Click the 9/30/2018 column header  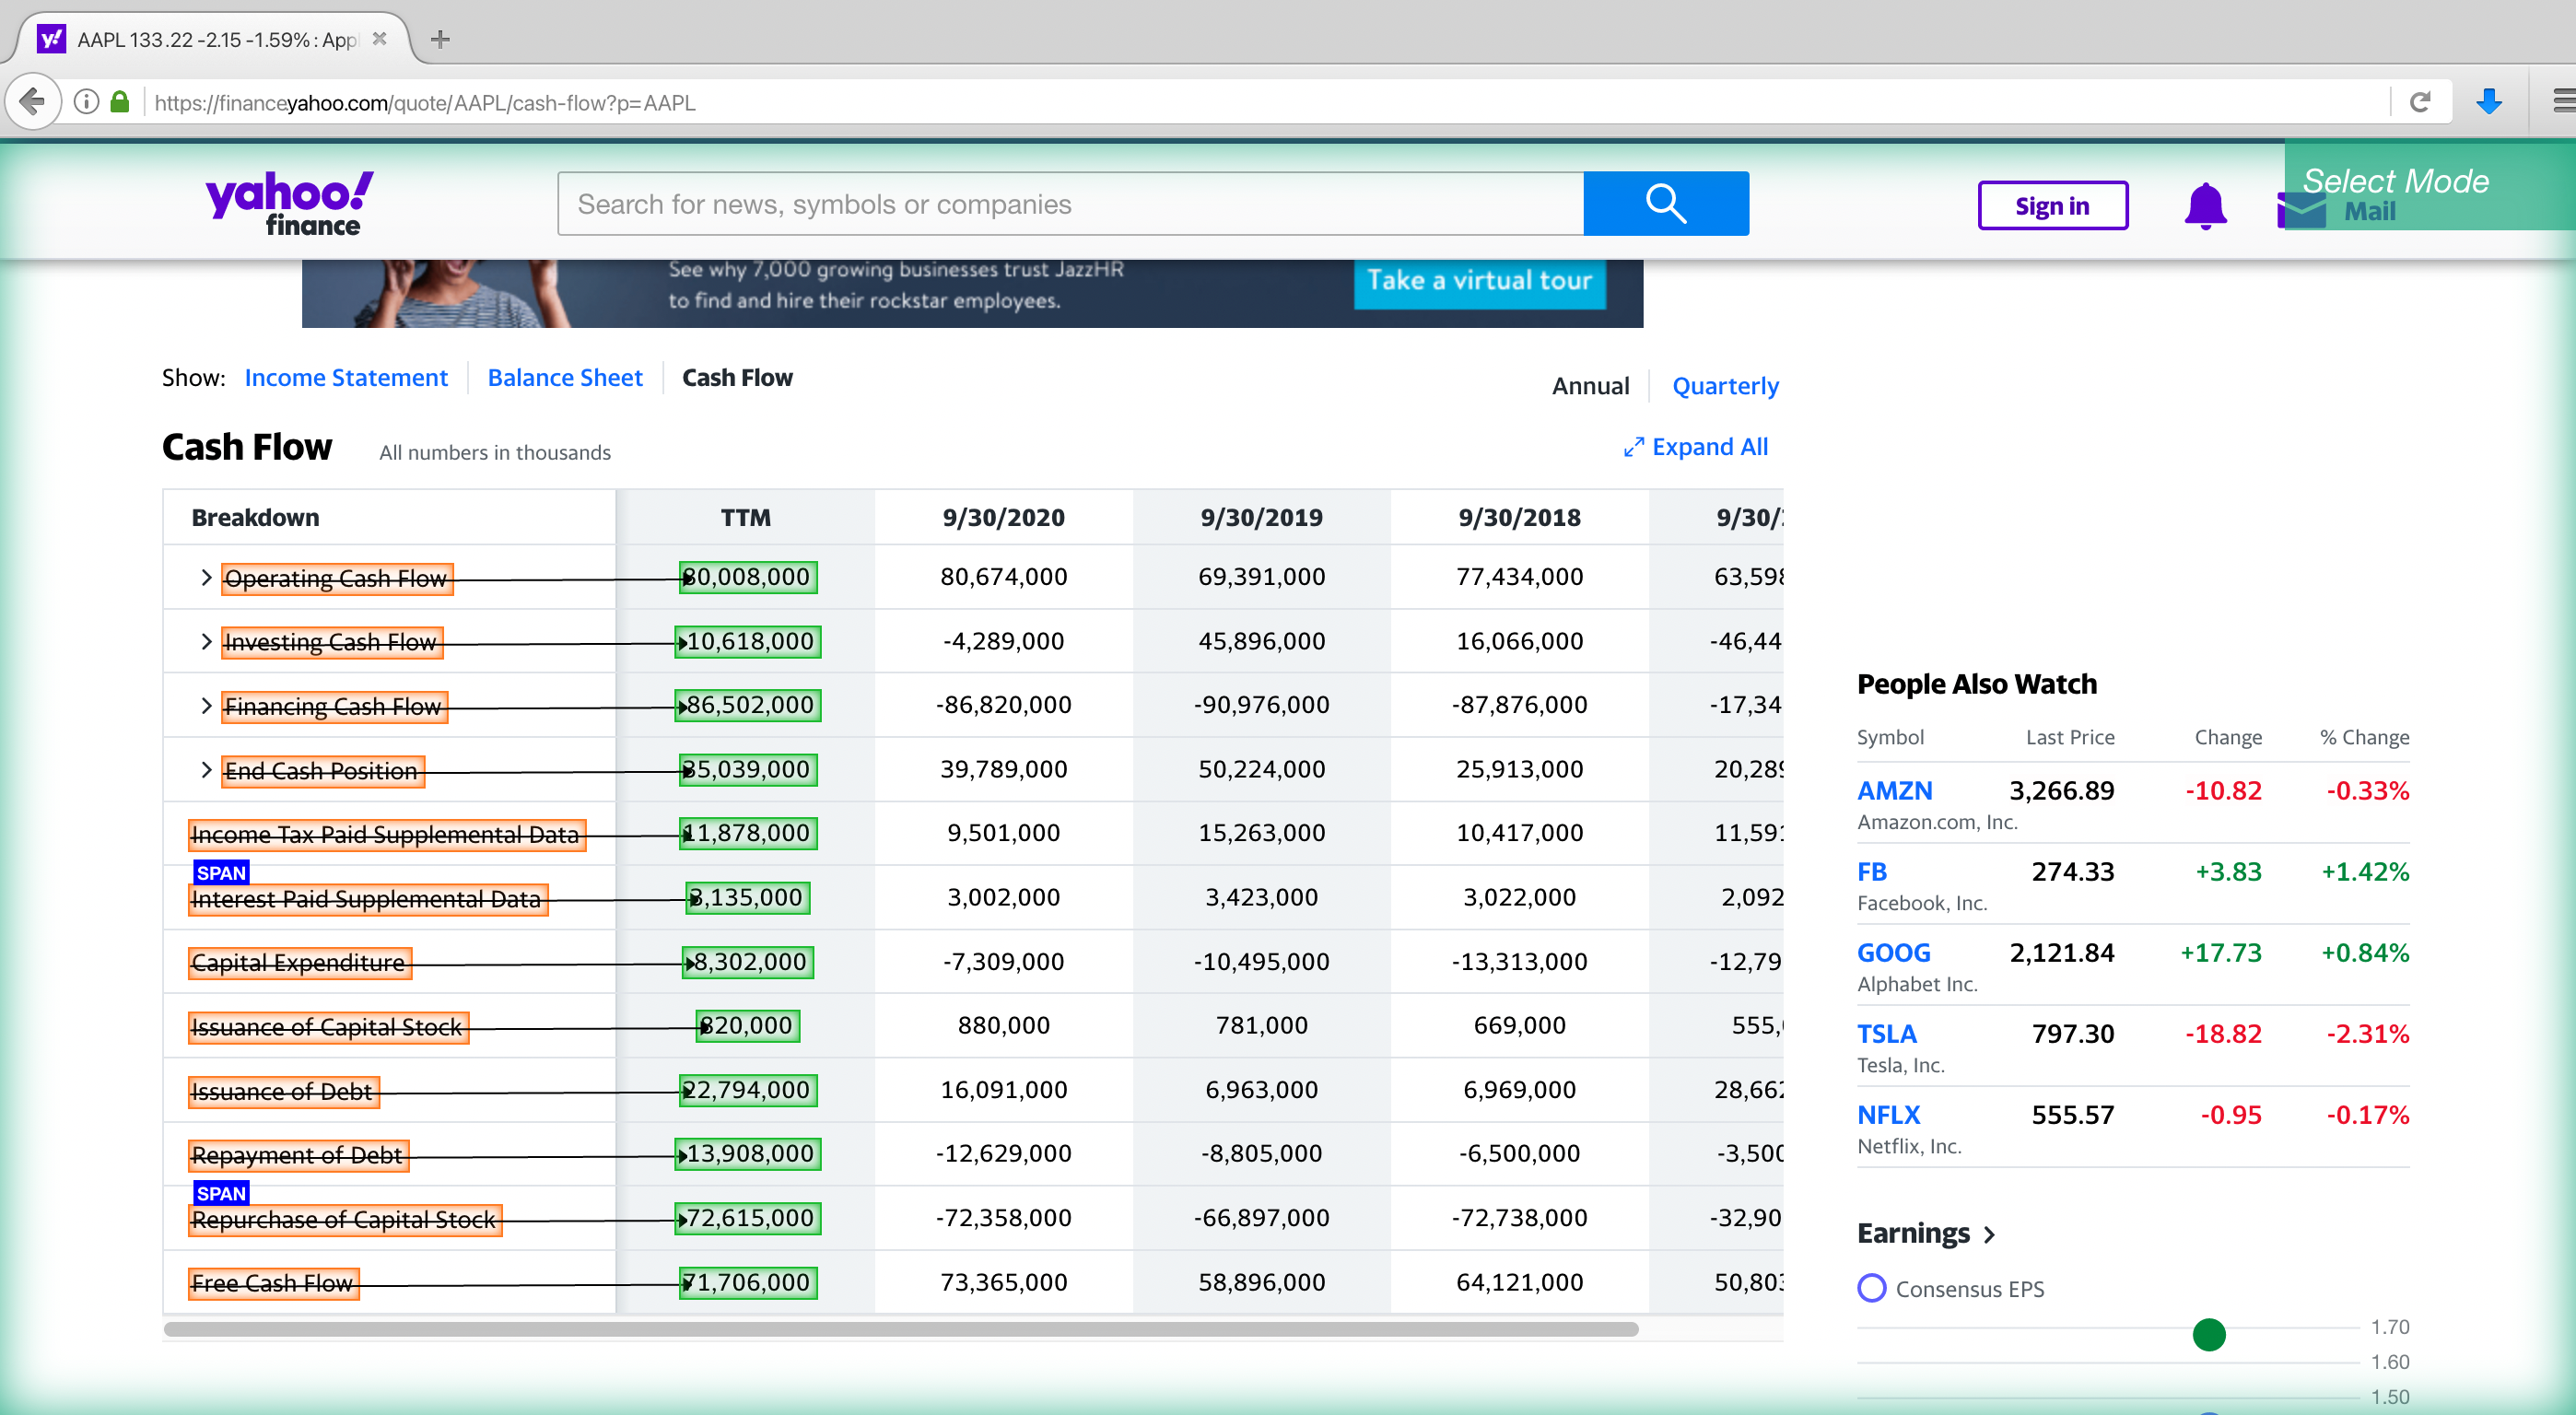coord(1519,517)
